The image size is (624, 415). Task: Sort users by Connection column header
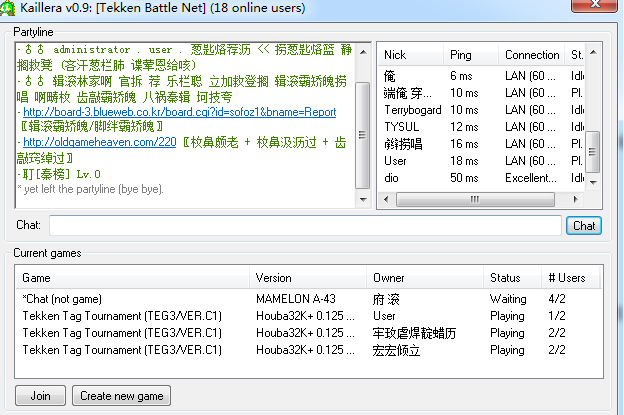pos(532,55)
